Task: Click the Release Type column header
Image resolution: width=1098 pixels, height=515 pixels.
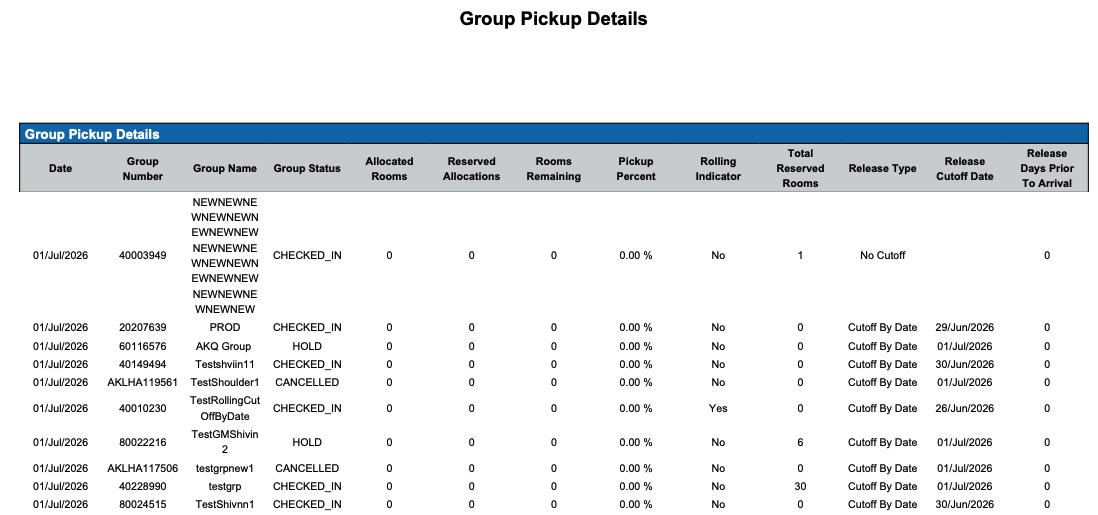Action: tap(882, 168)
